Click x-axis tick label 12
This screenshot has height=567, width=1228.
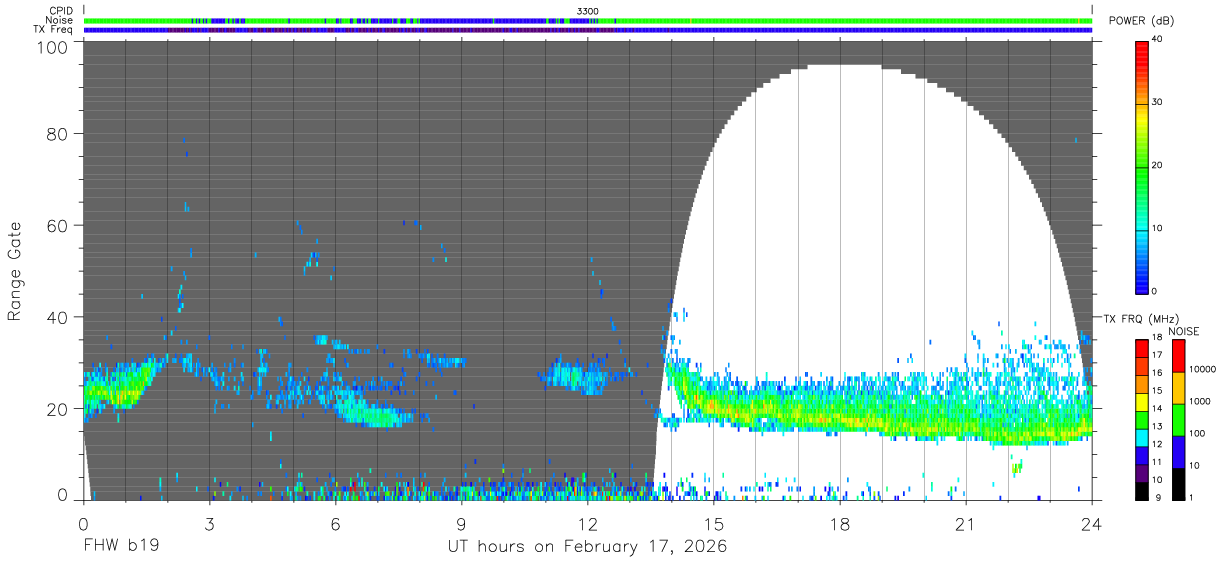tap(588, 524)
